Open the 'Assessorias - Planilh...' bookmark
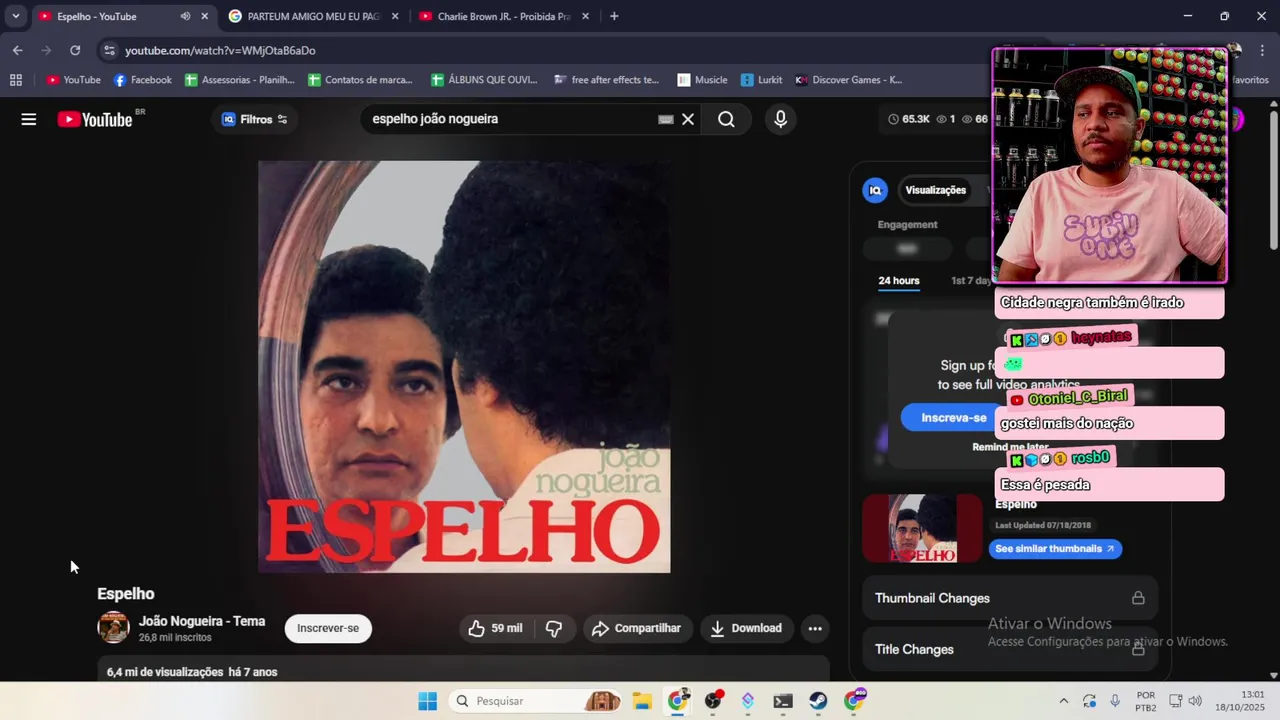Viewport: 1280px width, 720px height. point(240,80)
